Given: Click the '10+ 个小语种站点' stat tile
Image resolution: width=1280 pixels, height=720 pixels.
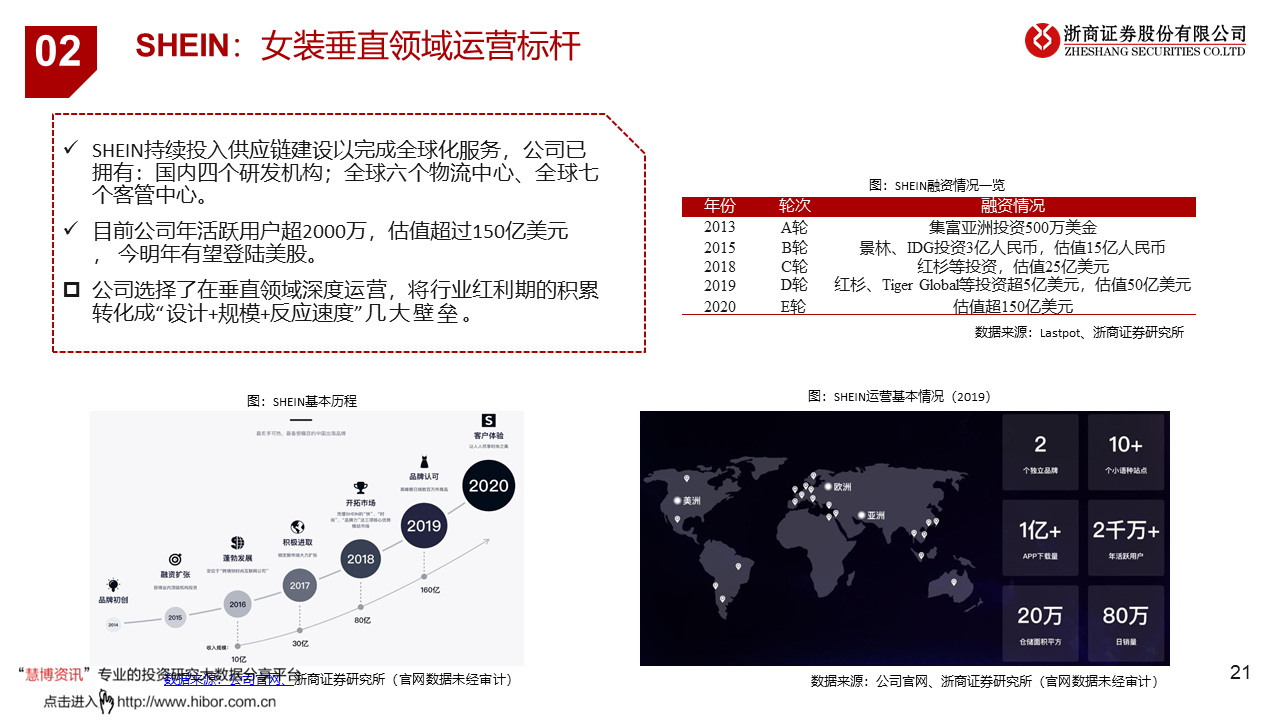Looking at the screenshot, I should (x=1126, y=452).
